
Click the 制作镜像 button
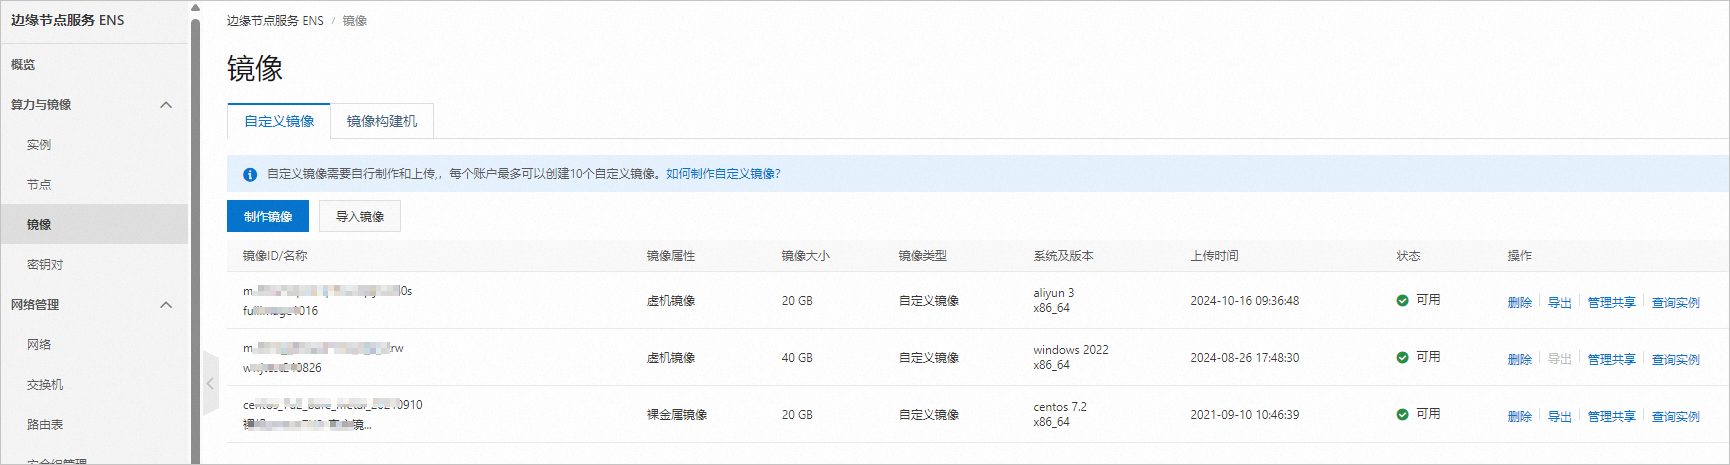[x=268, y=216]
